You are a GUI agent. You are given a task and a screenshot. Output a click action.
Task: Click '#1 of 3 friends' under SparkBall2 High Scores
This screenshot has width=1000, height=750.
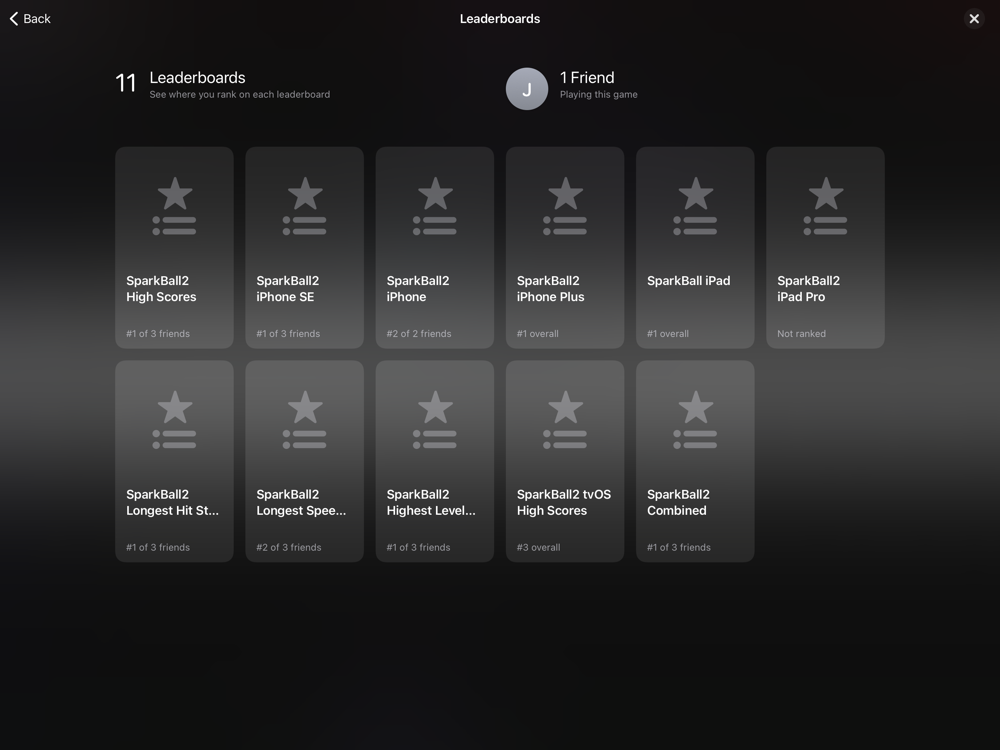(158, 334)
